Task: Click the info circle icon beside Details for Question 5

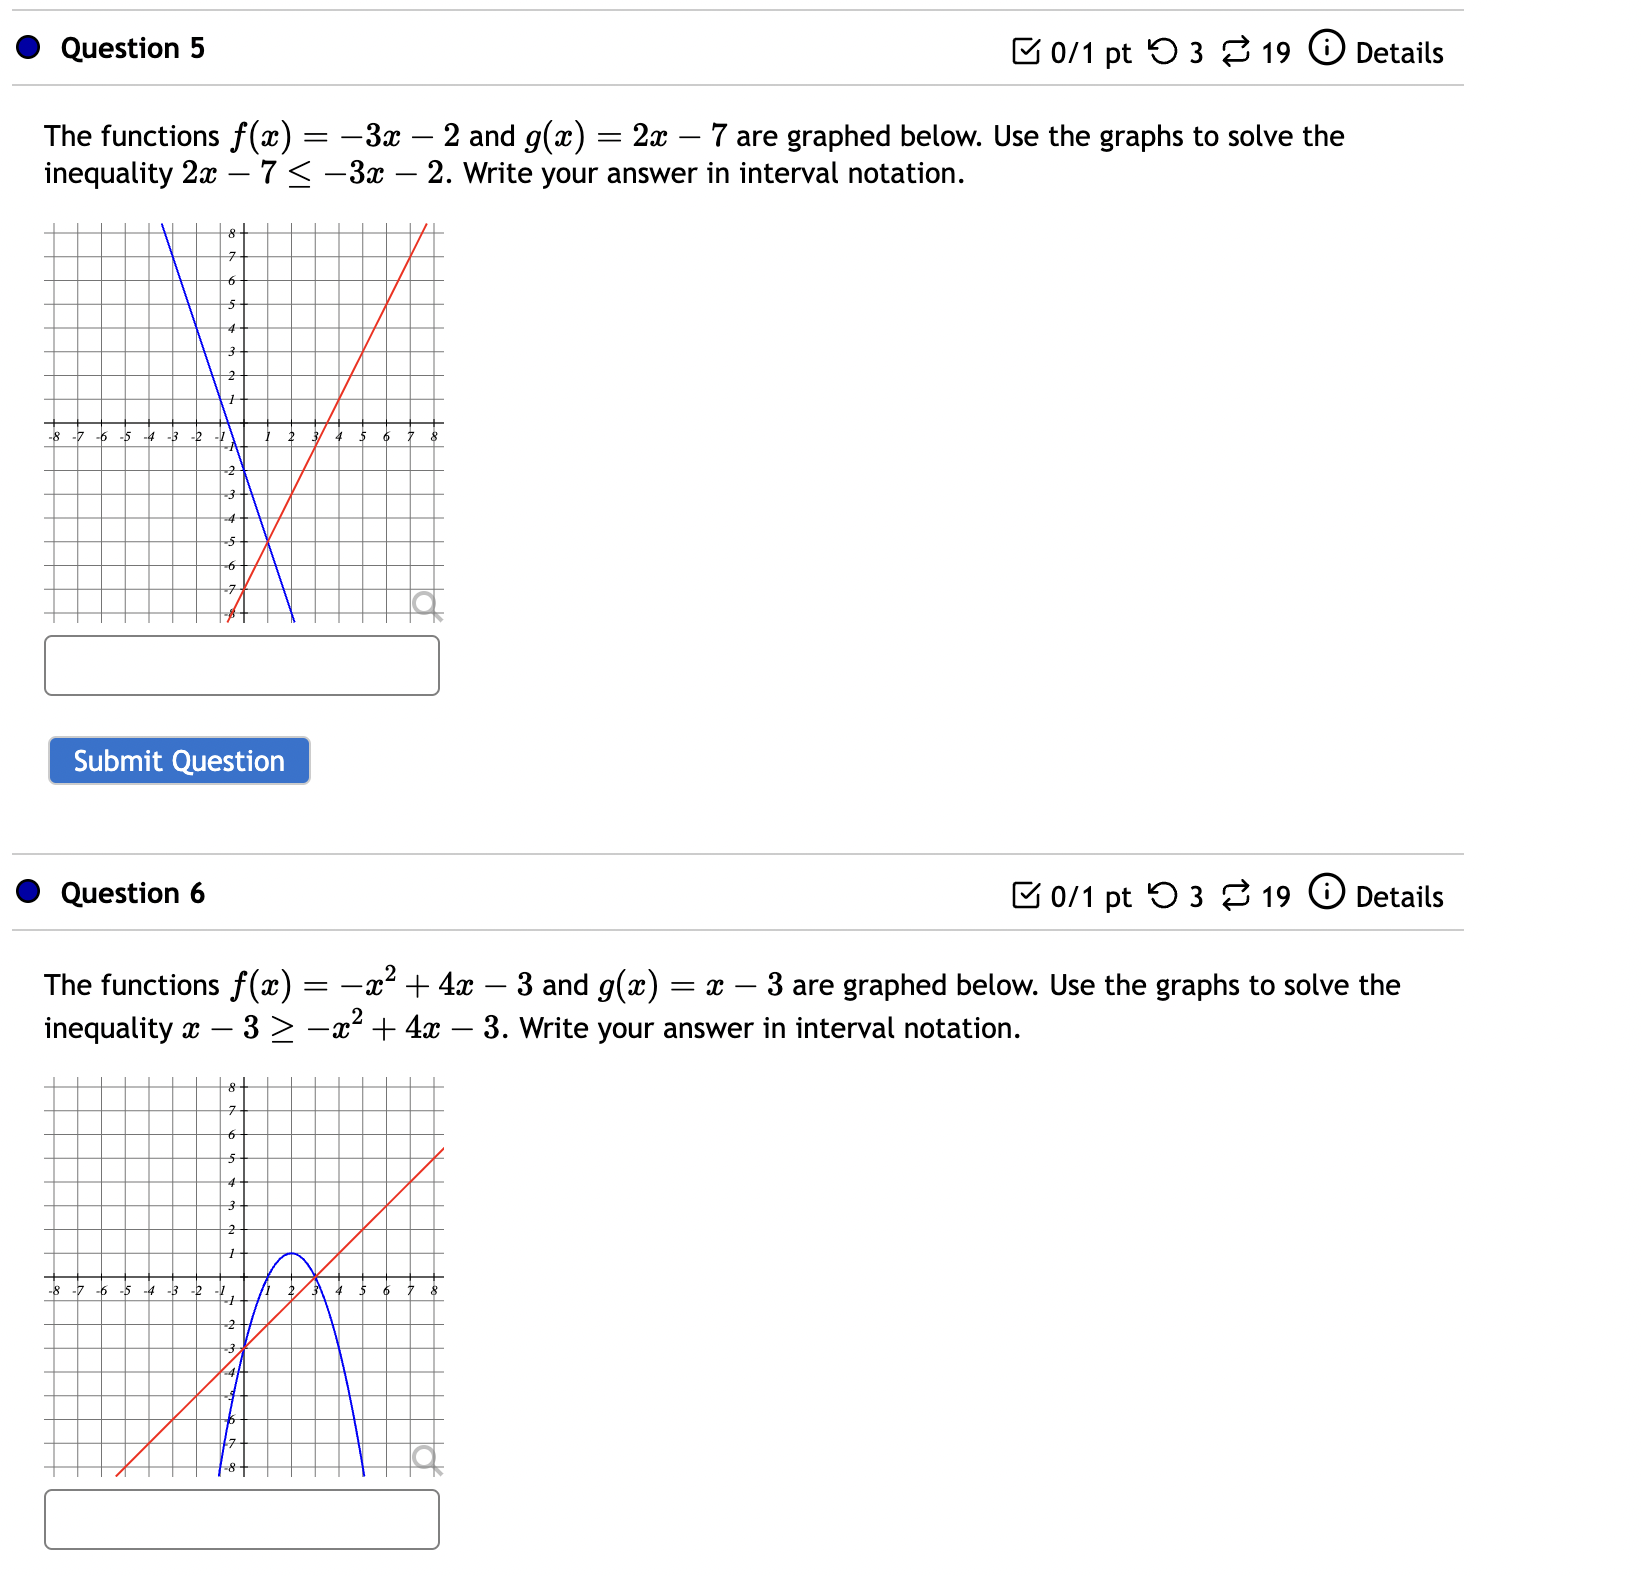Action: 1327,50
